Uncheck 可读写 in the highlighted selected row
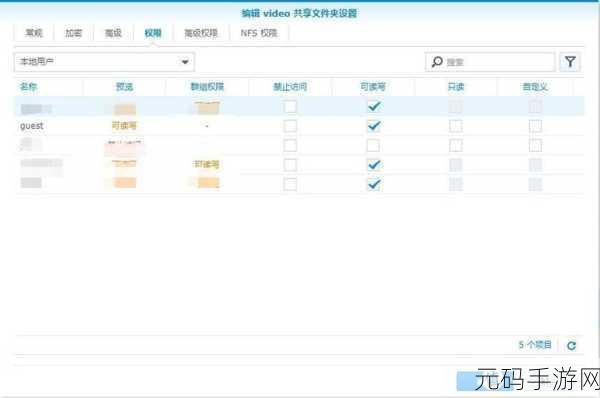600x398 pixels. [x=374, y=106]
